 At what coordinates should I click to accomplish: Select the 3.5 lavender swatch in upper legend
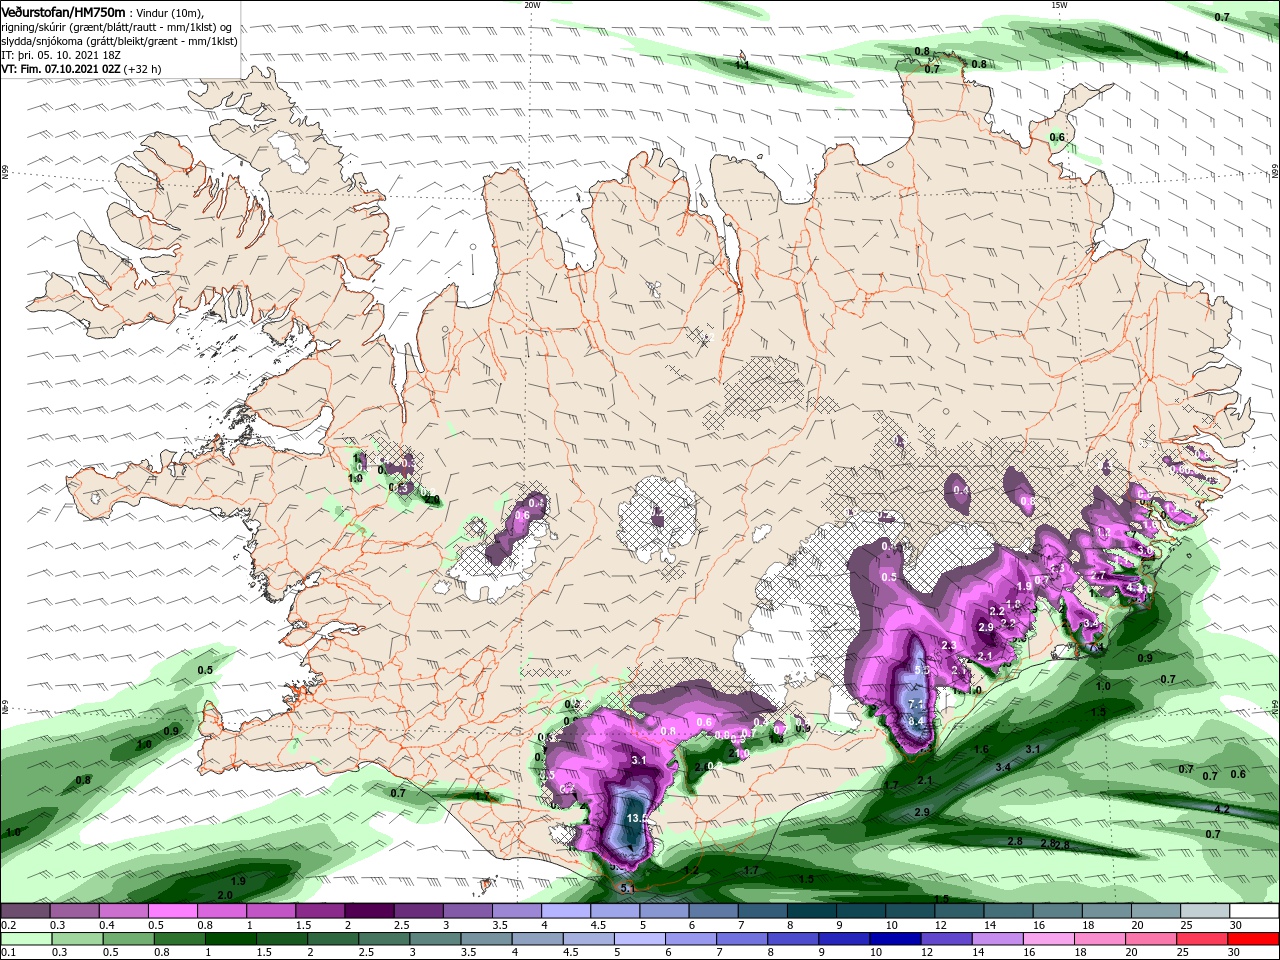(x=516, y=911)
